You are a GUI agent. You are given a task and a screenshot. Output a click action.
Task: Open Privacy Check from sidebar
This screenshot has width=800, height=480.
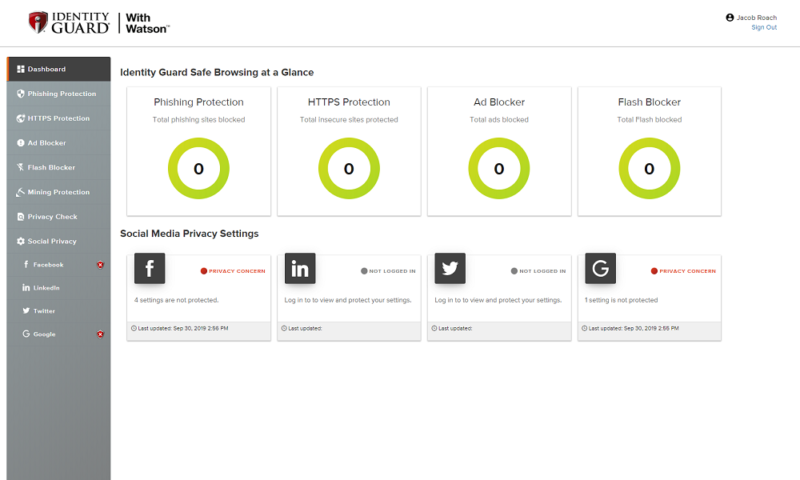pyautogui.click(x=52, y=216)
